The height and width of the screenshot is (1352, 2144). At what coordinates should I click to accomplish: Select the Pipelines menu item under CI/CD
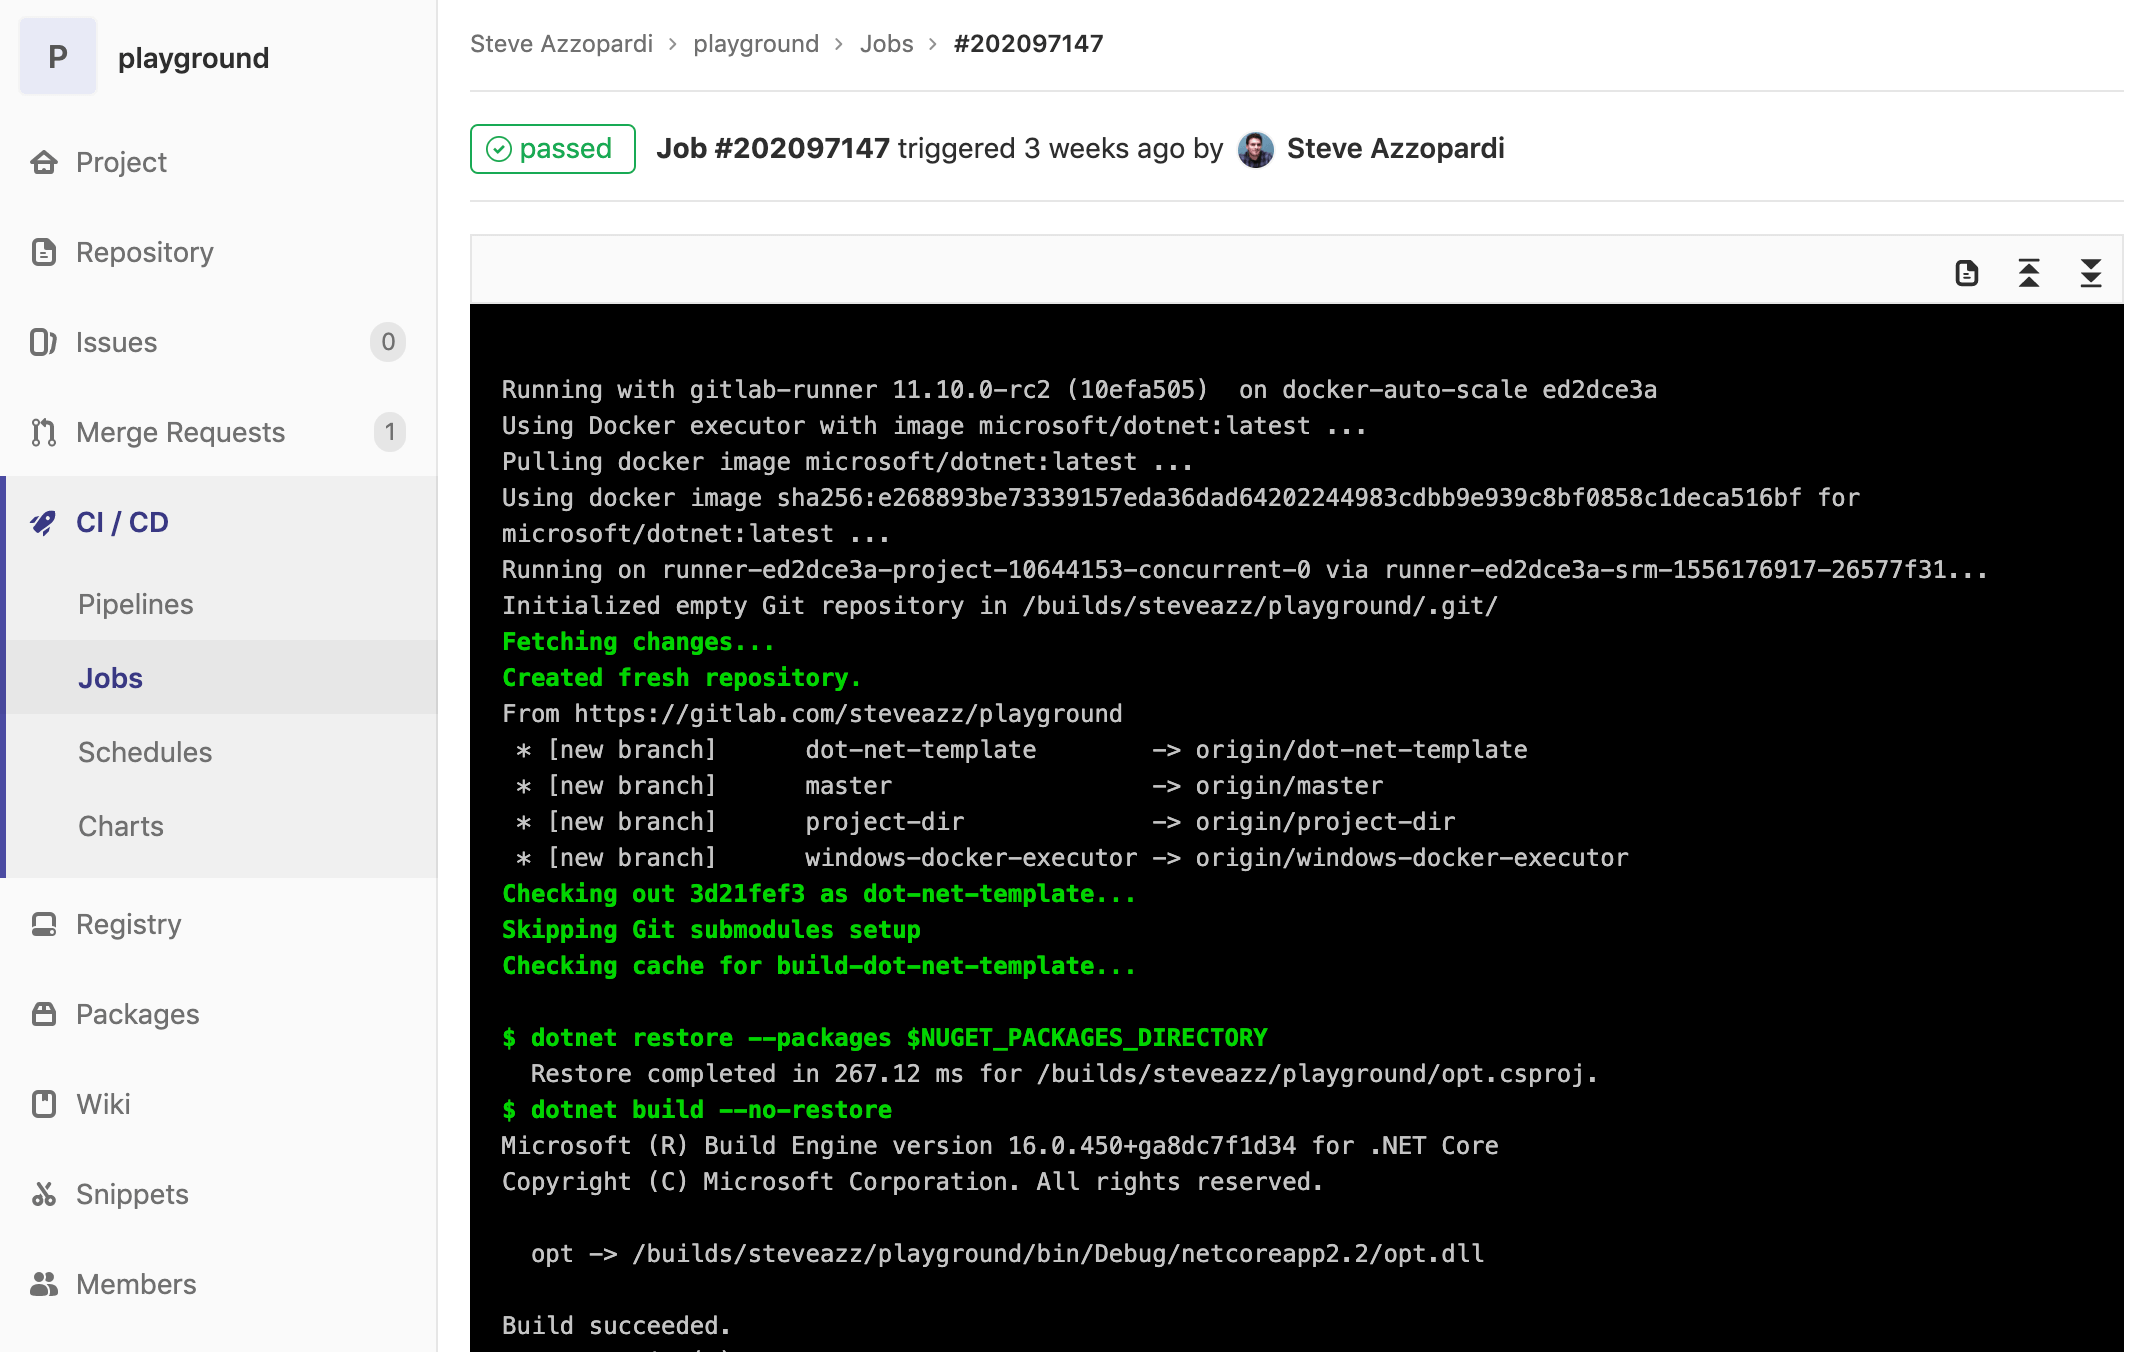pos(135,603)
